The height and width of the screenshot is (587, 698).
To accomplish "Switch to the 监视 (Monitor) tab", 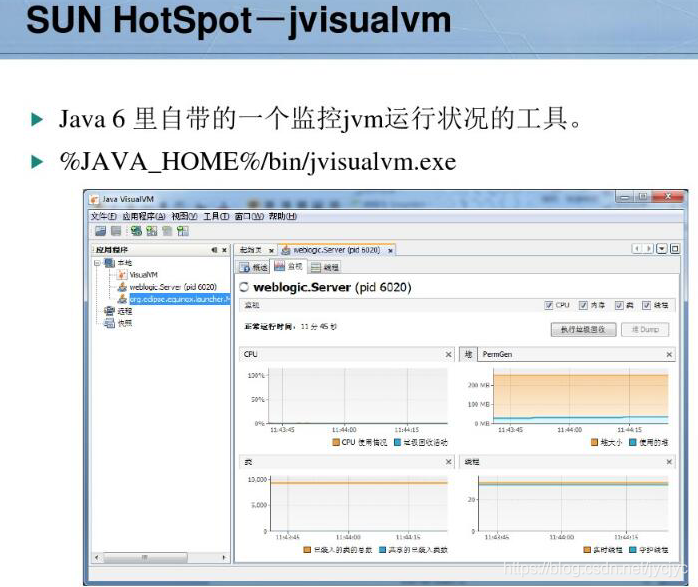I will click(288, 267).
